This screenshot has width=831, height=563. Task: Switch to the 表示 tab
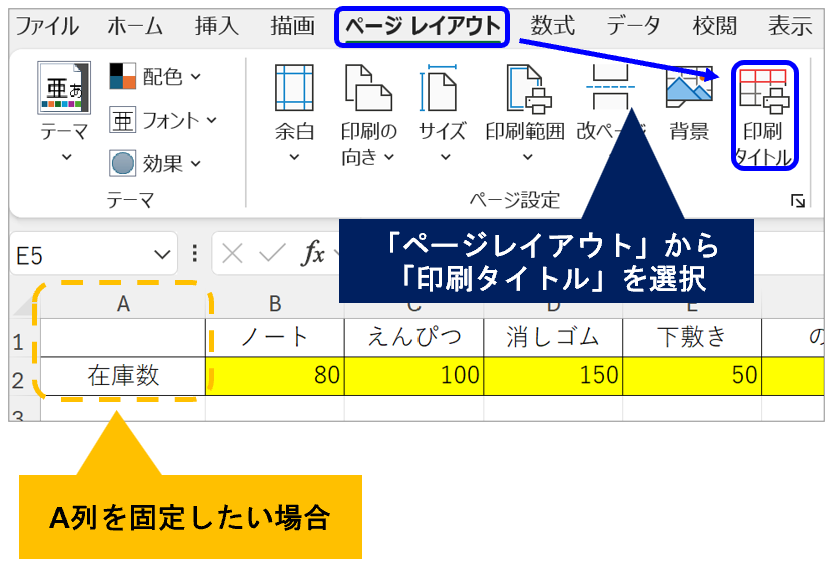click(790, 25)
